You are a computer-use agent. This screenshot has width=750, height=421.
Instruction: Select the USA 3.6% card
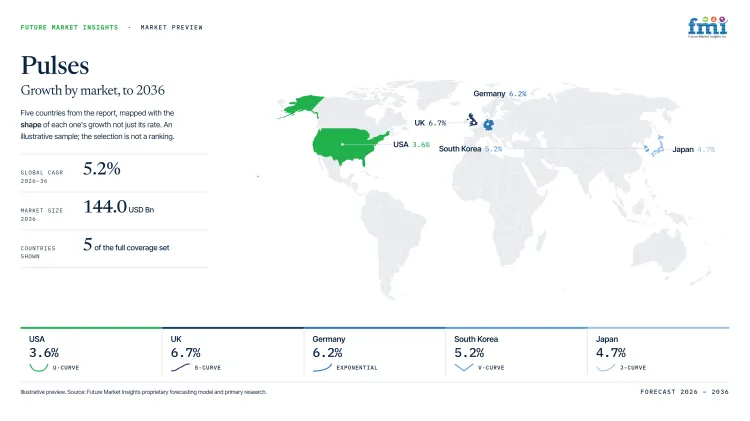pyautogui.click(x=91, y=353)
